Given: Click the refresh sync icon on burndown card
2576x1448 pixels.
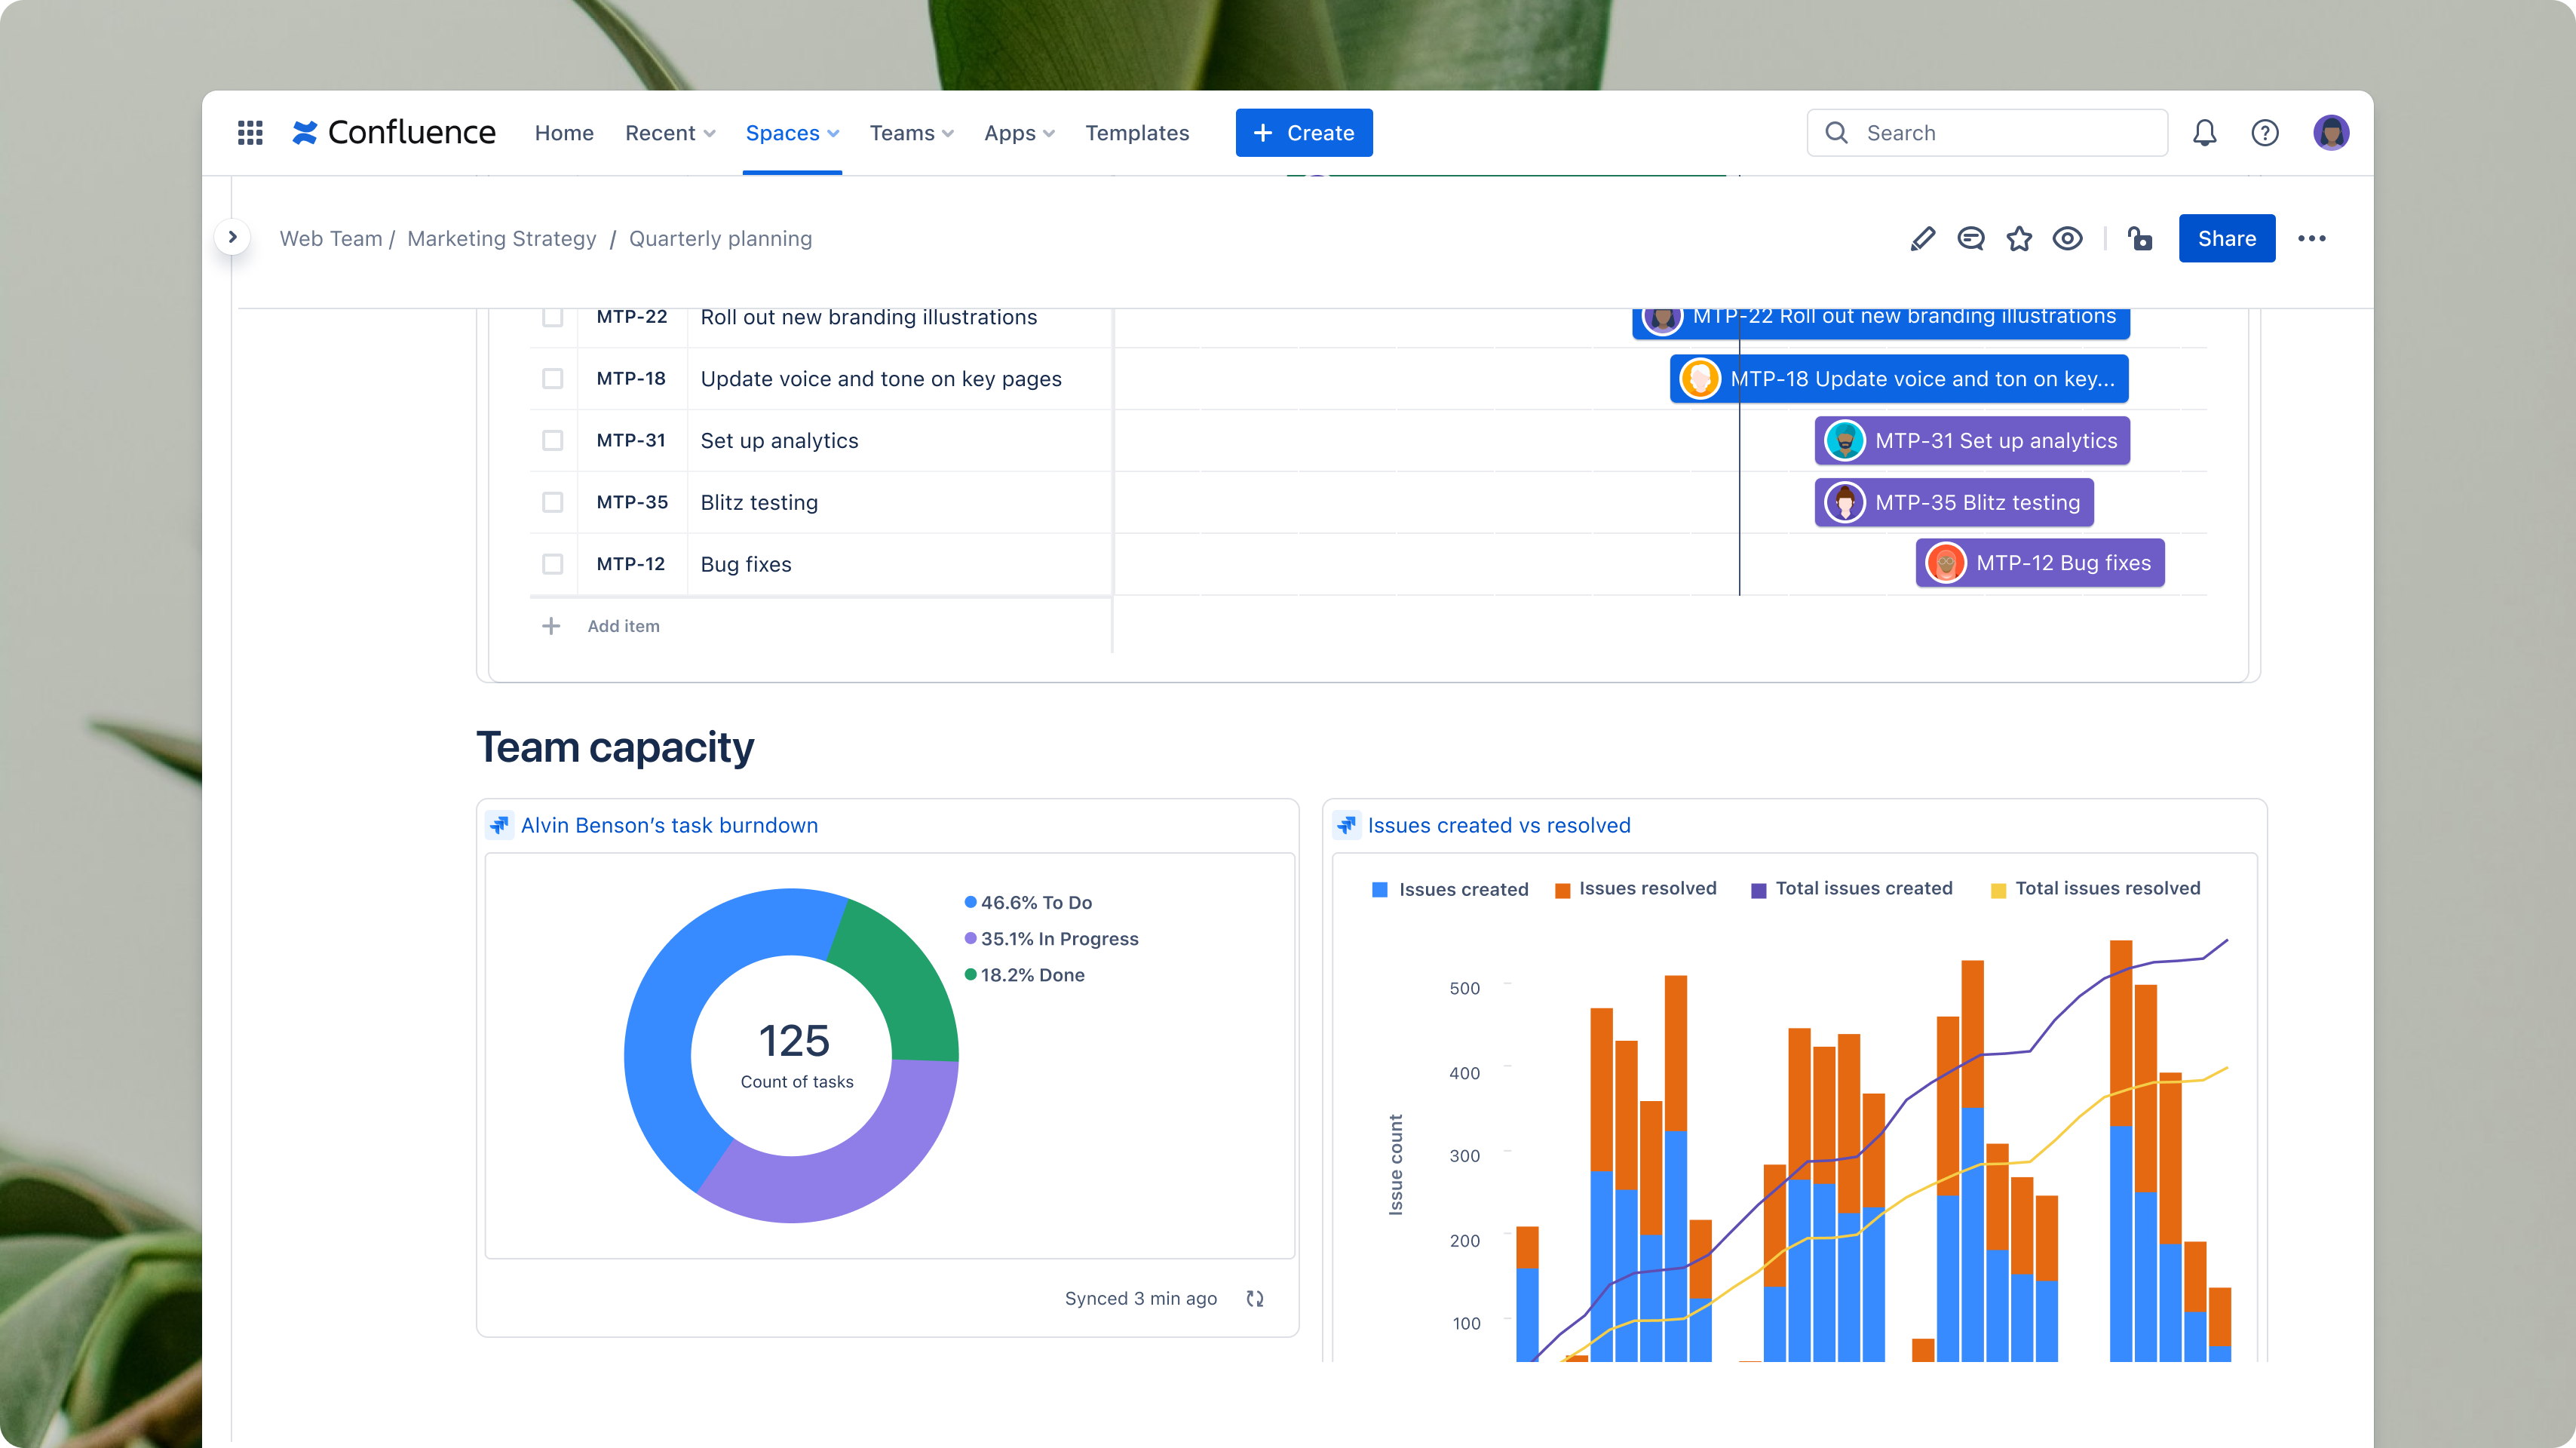Looking at the screenshot, I should [1255, 1298].
